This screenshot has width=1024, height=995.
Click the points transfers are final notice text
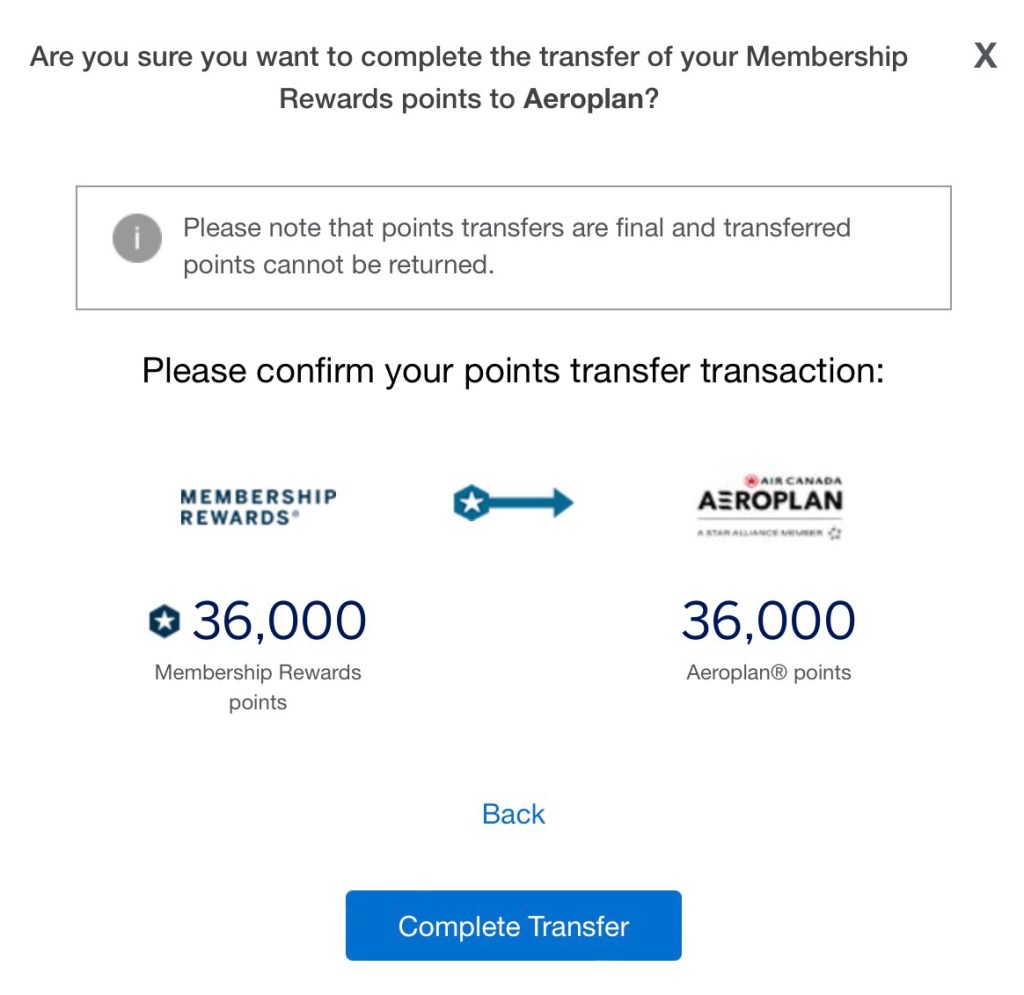[516, 247]
